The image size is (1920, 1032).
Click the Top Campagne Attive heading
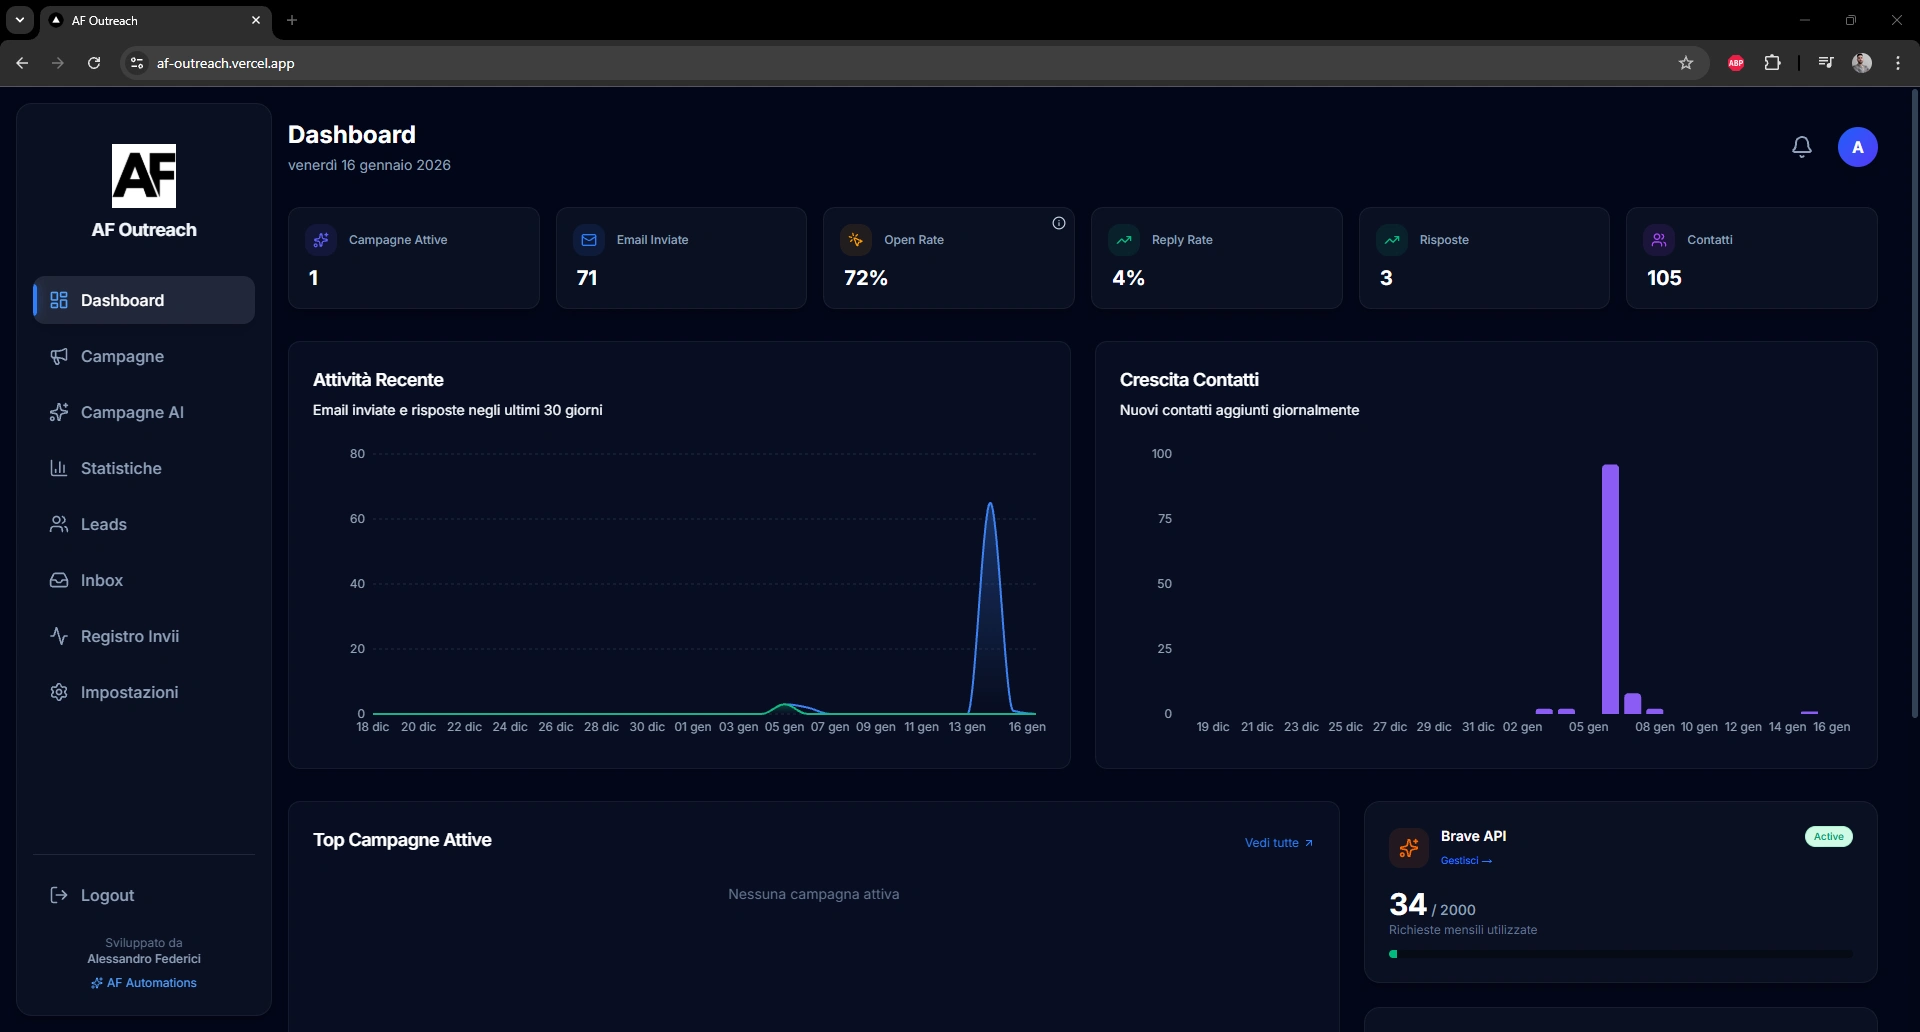click(402, 840)
